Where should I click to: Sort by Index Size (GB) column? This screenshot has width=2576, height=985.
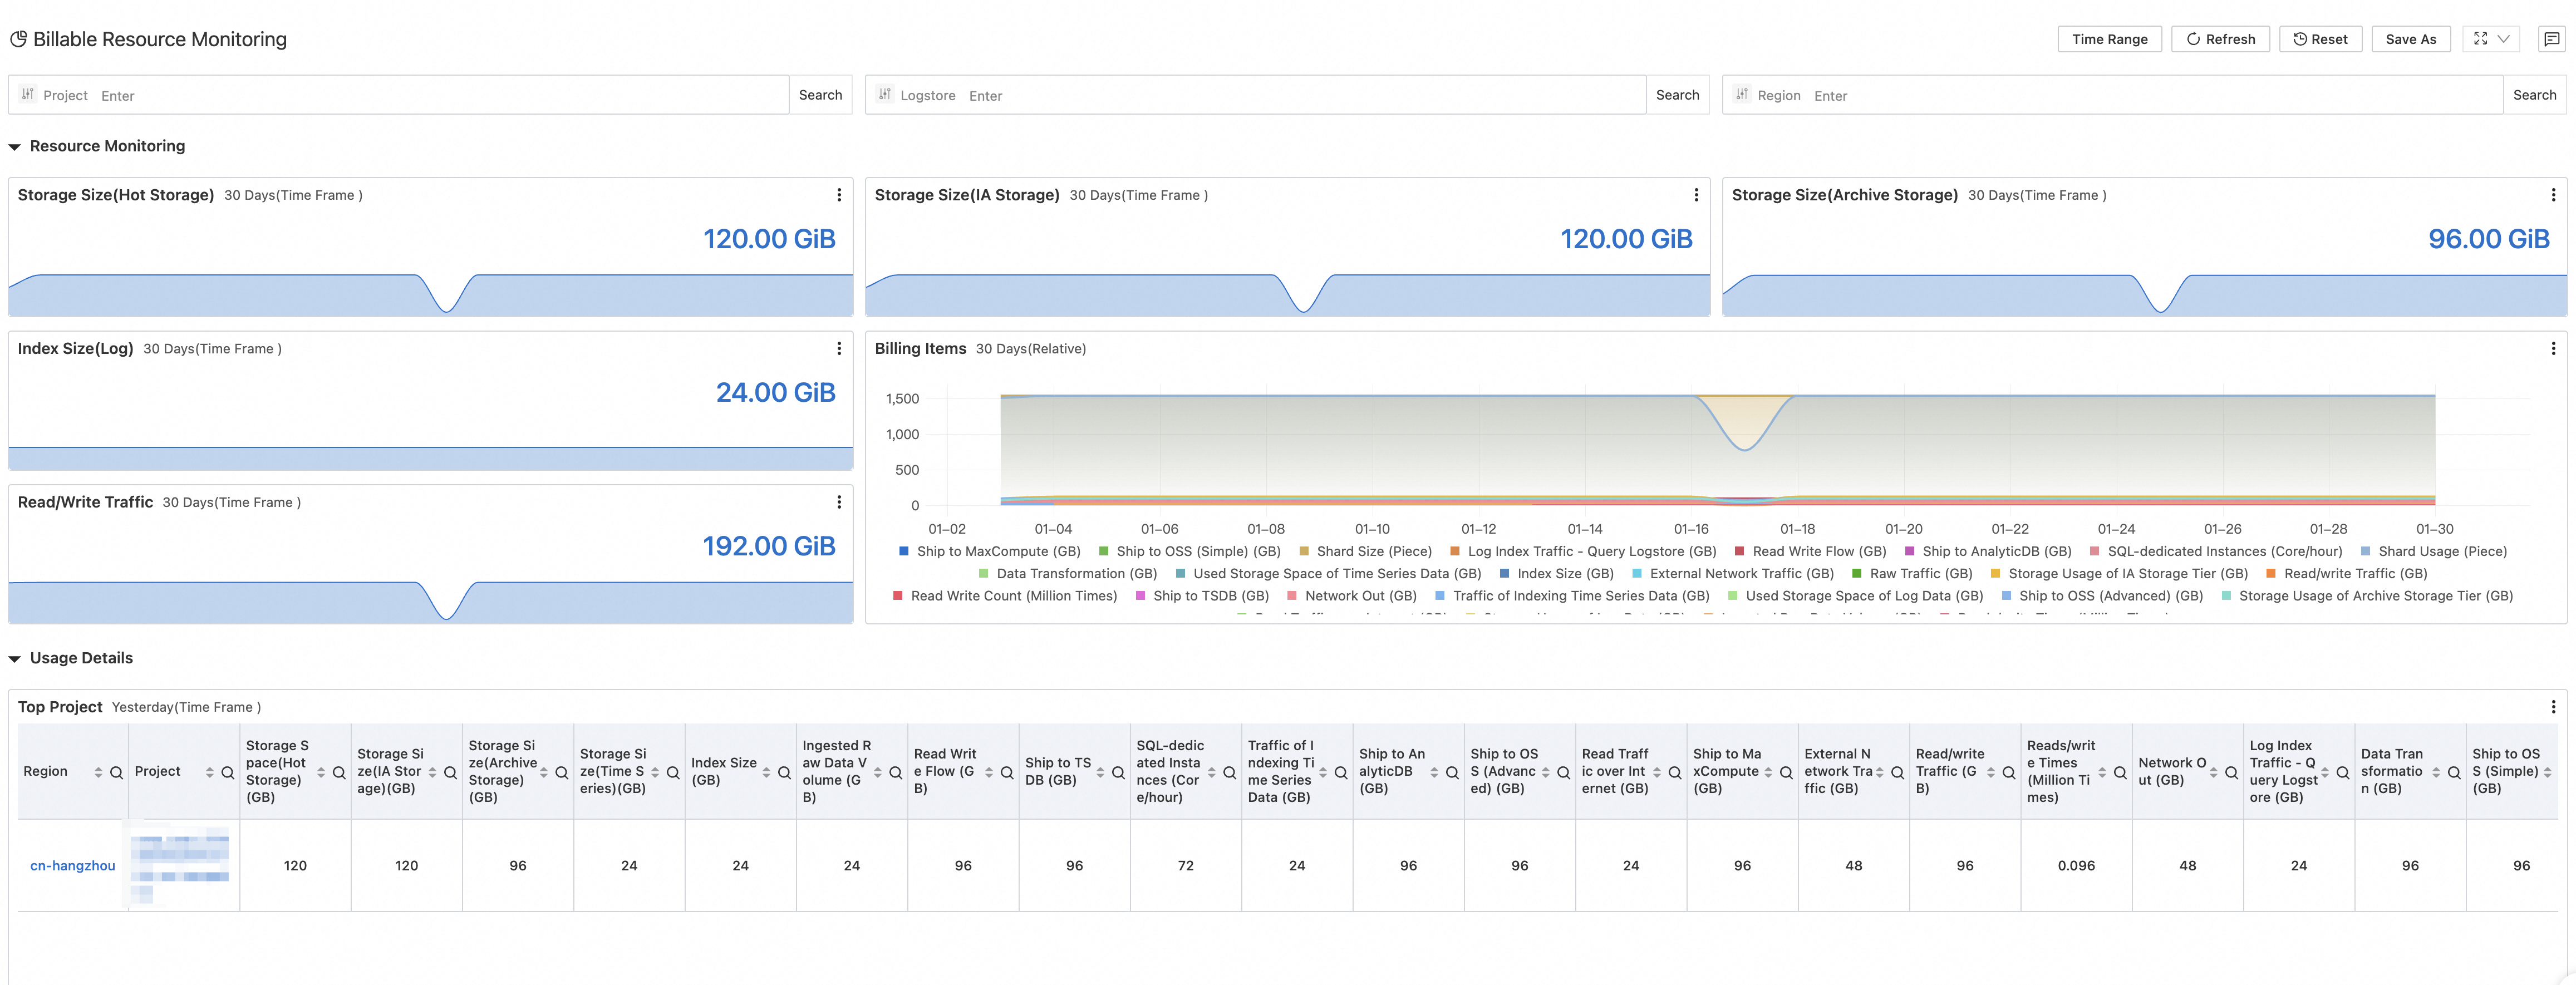(x=766, y=773)
